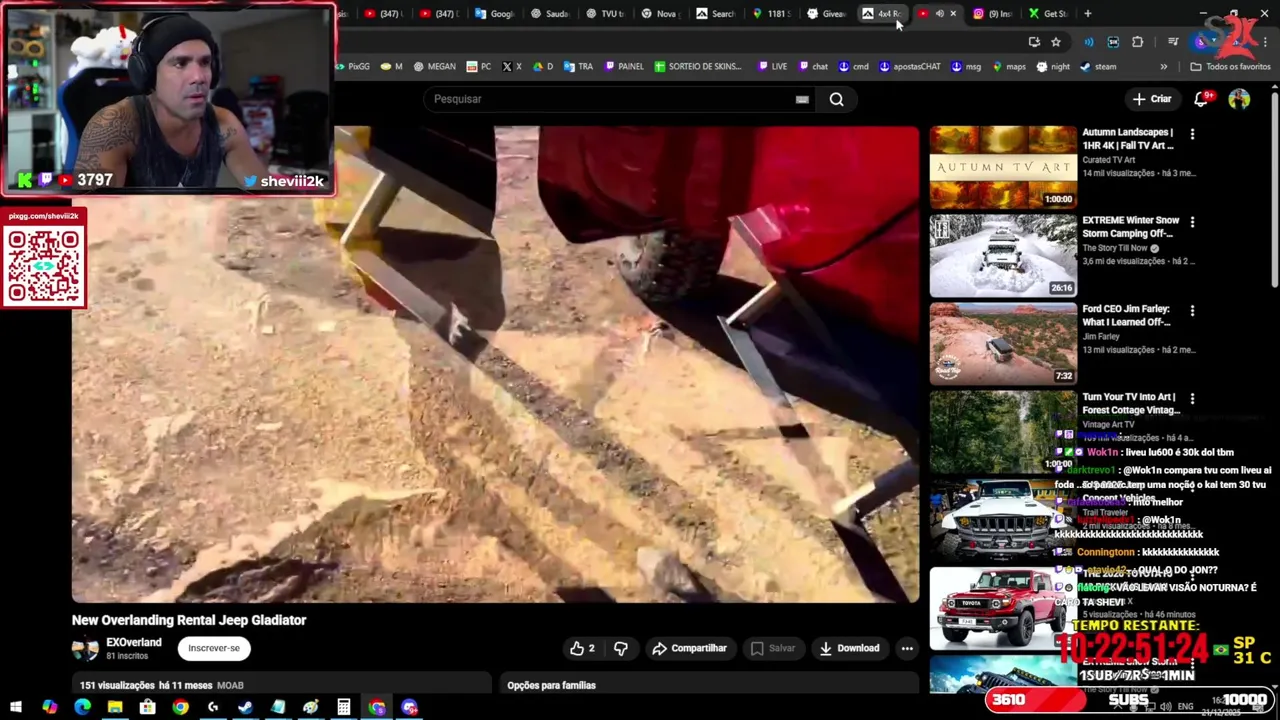The image size is (1280, 720).
Task: Open more actions menu under video
Action: tap(907, 648)
